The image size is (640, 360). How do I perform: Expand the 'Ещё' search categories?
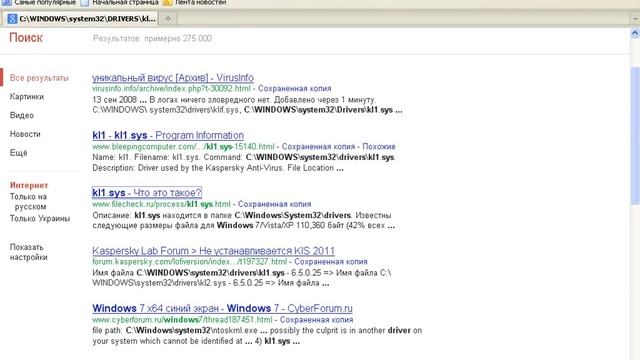(18, 153)
